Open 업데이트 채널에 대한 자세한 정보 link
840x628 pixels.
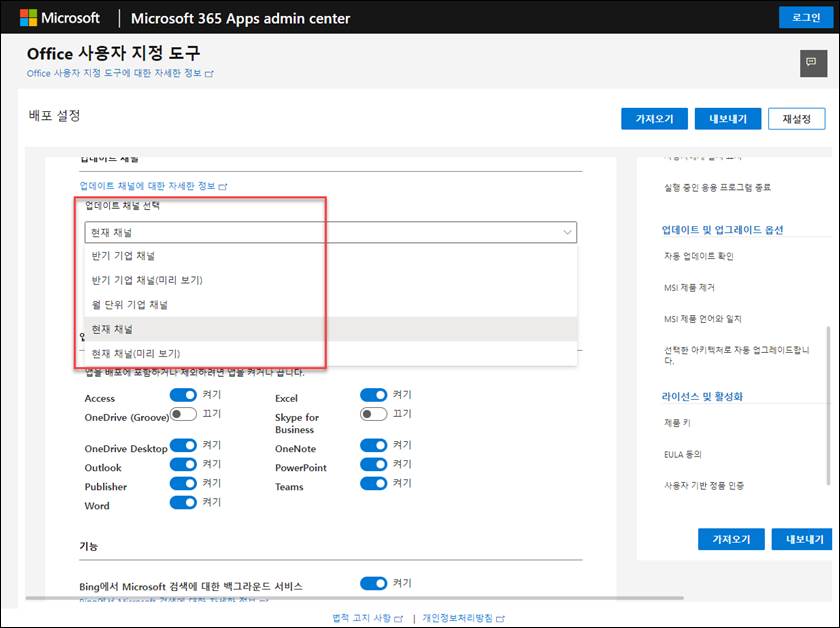153,186
